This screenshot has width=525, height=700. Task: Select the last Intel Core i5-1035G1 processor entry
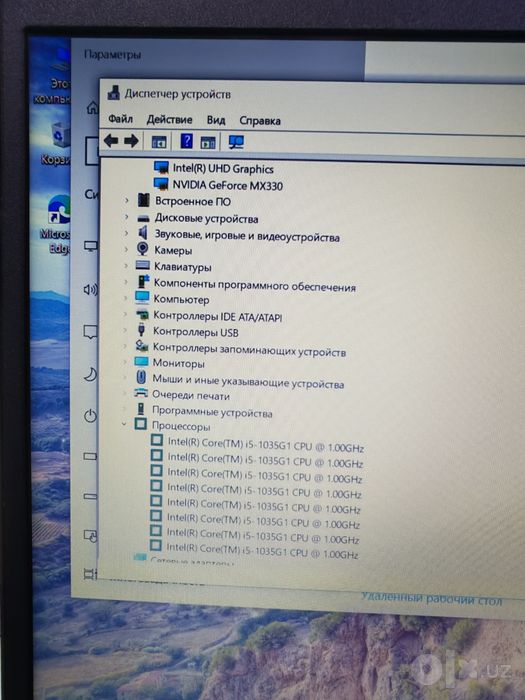(x=262, y=550)
